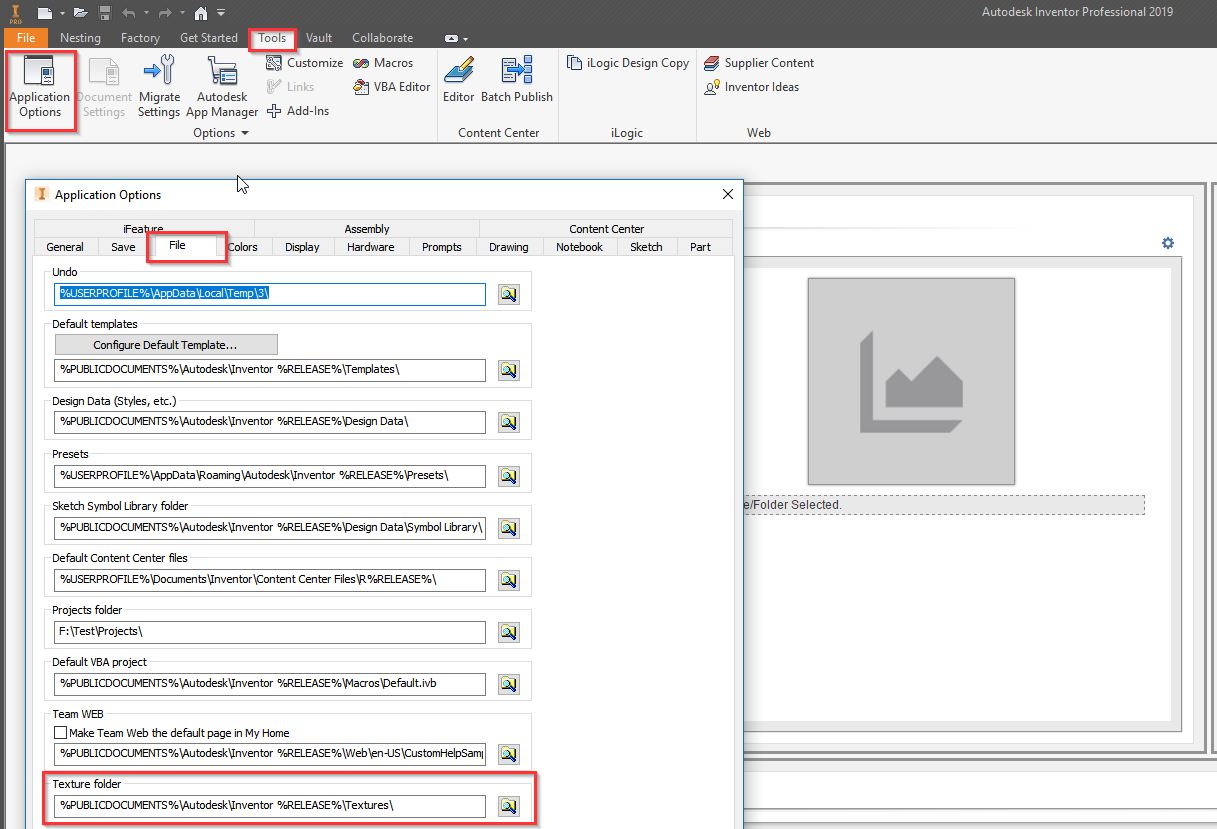Screen dimensions: 1217x829
Task: Open the Drawing tab in Application Options
Action: tap(509, 247)
